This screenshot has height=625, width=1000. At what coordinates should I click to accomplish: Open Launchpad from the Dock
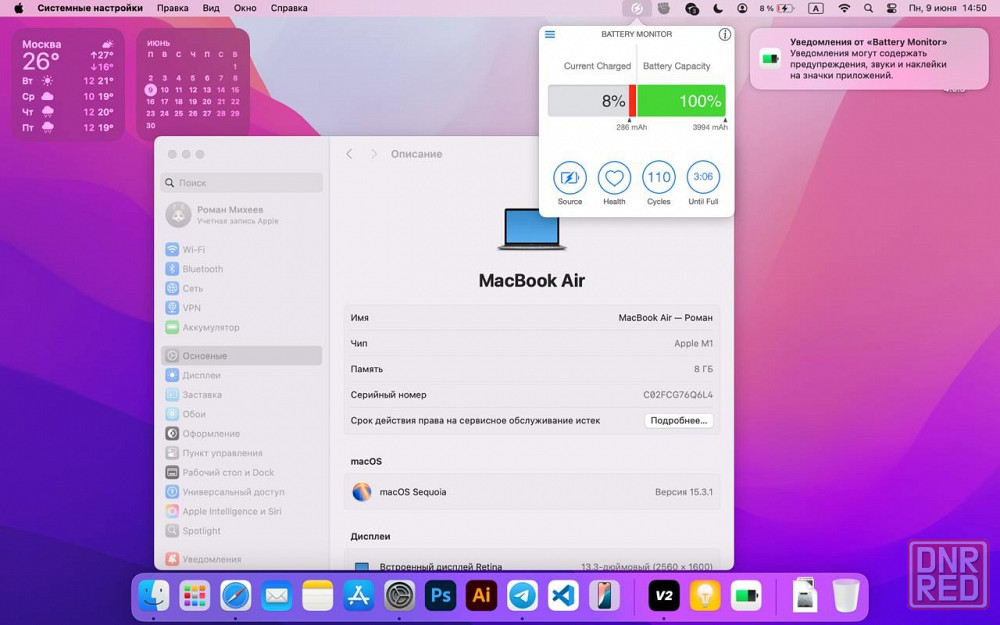click(195, 596)
